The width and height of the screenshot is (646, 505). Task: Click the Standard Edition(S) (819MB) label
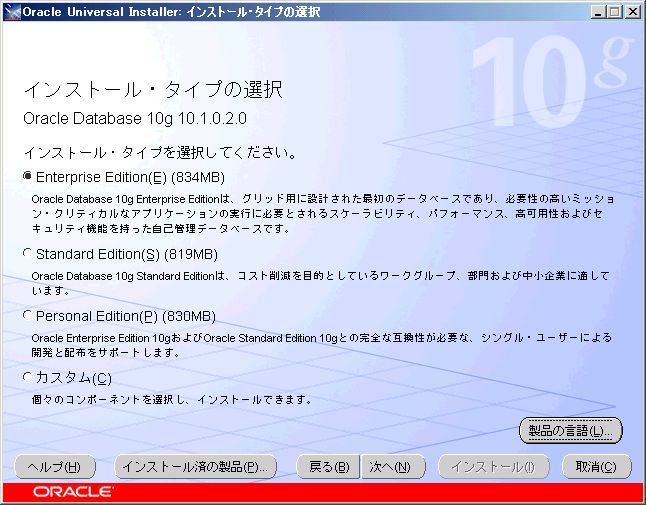127,254
